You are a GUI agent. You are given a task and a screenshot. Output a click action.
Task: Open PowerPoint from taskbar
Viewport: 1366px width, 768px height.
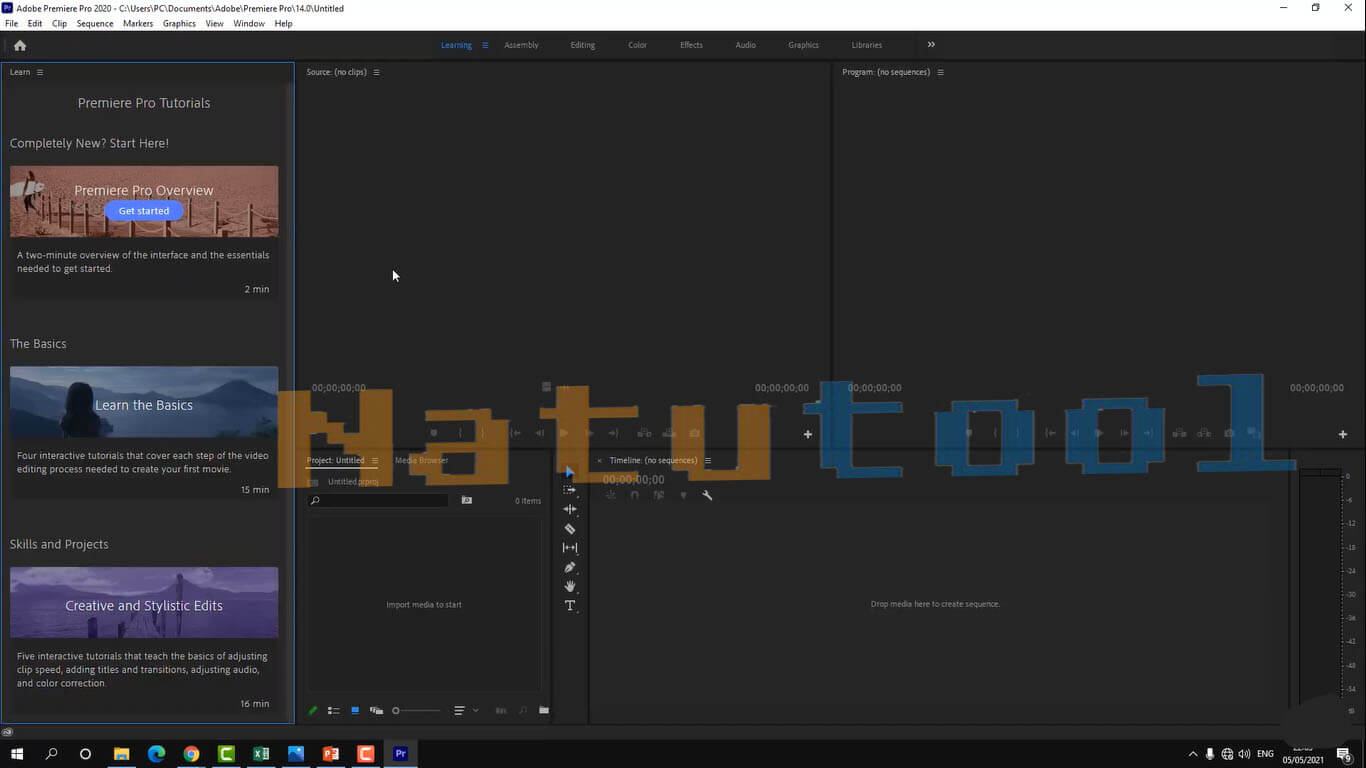(x=331, y=754)
